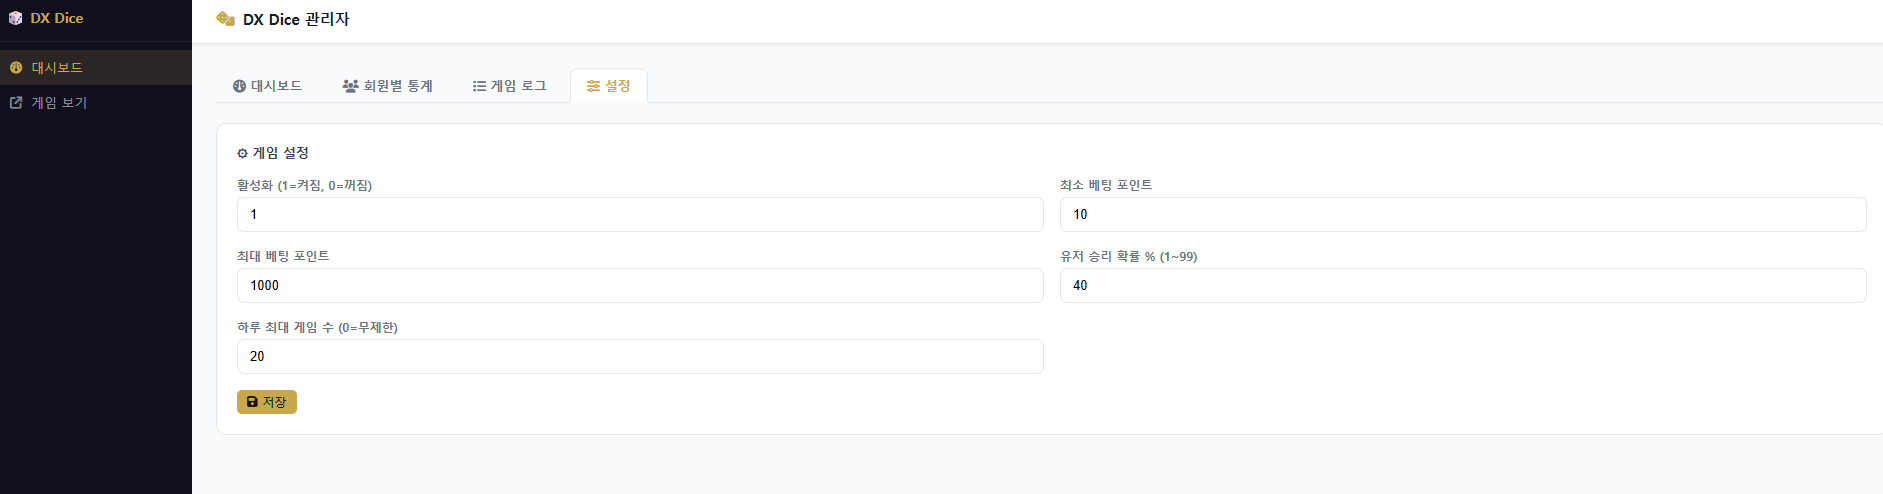Image resolution: width=1883 pixels, height=494 pixels.
Task: Click the dice icon next to DX Dice 관리자
Action: pos(226,19)
